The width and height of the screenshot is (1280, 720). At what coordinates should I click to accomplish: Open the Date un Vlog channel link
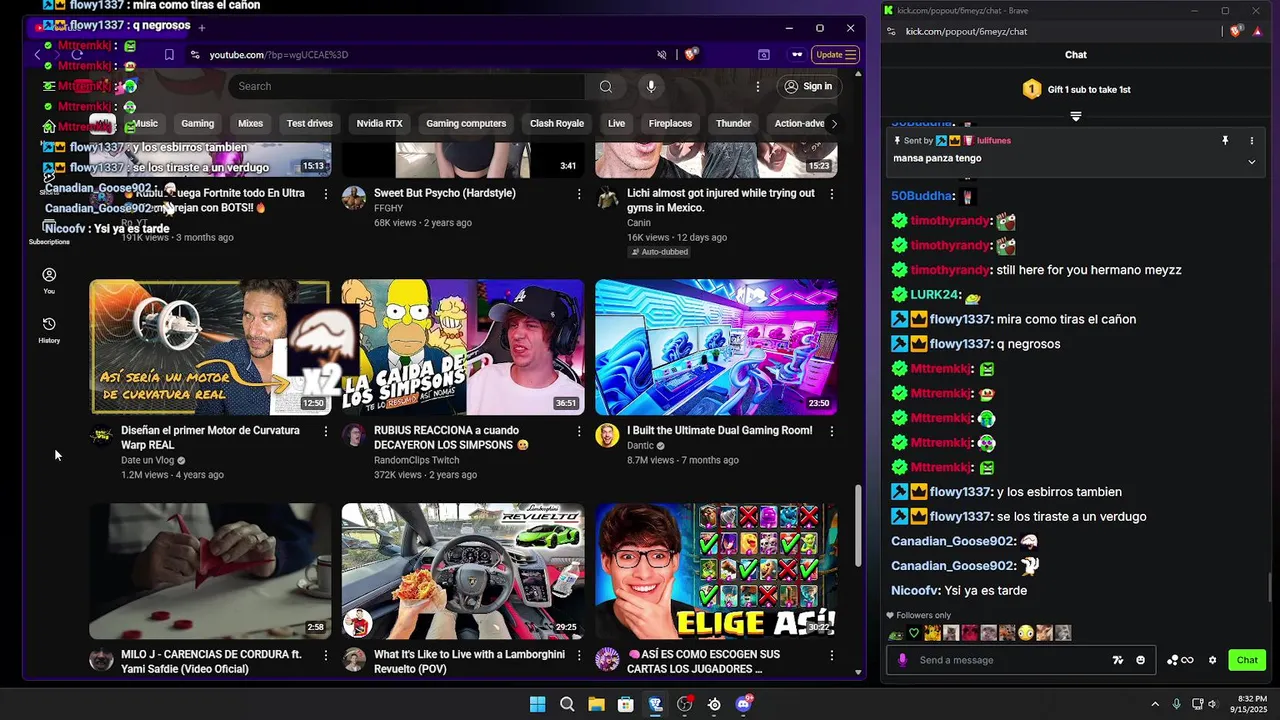[148, 460]
